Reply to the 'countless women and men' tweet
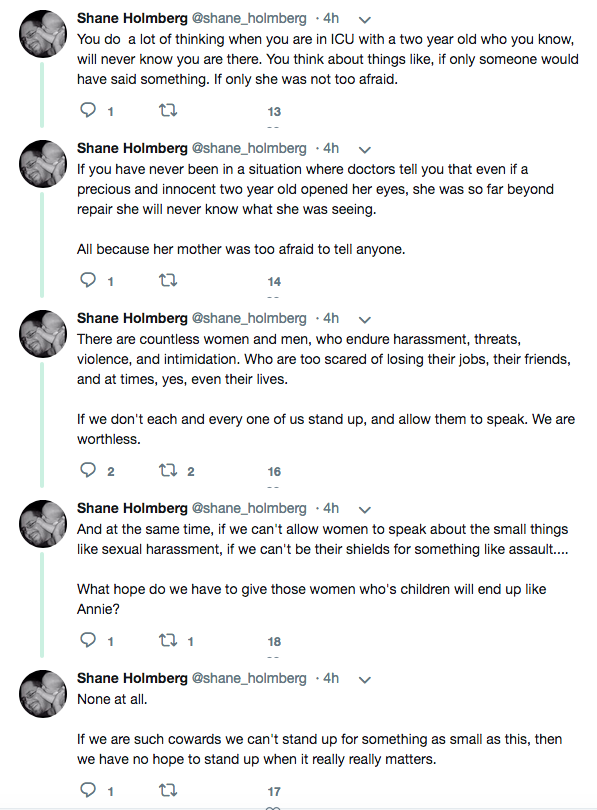Viewport: 597px width, 810px height. click(88, 470)
